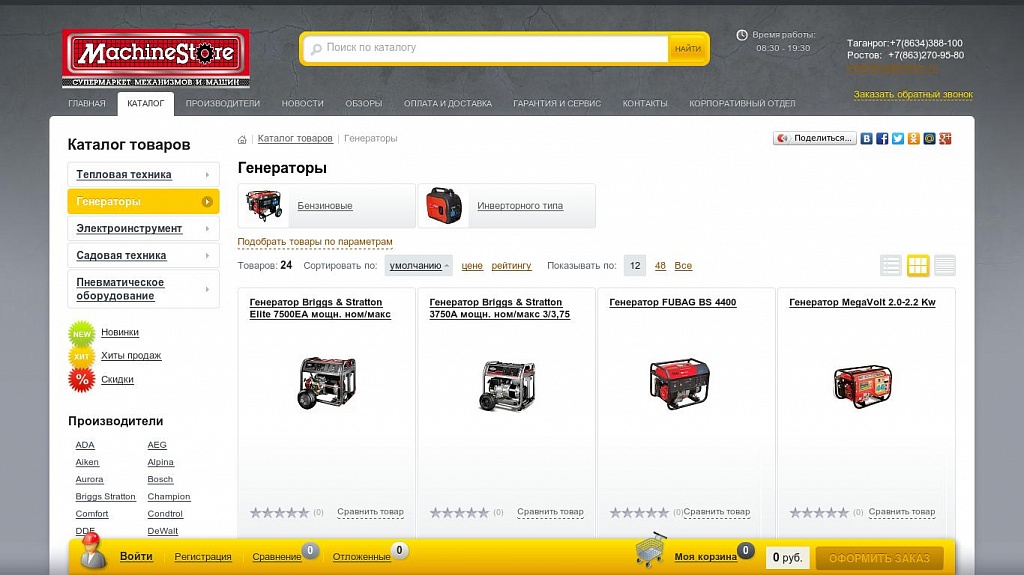Image resolution: width=1024 pixels, height=575 pixels.
Task: Share on Mail.ru icon
Action: [929, 139]
